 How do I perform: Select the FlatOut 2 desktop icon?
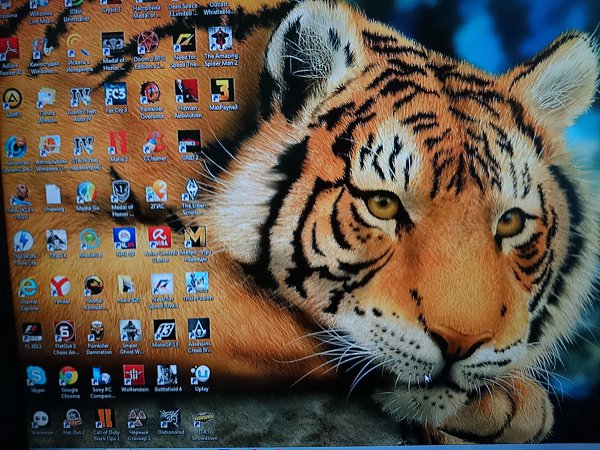(x=73, y=418)
